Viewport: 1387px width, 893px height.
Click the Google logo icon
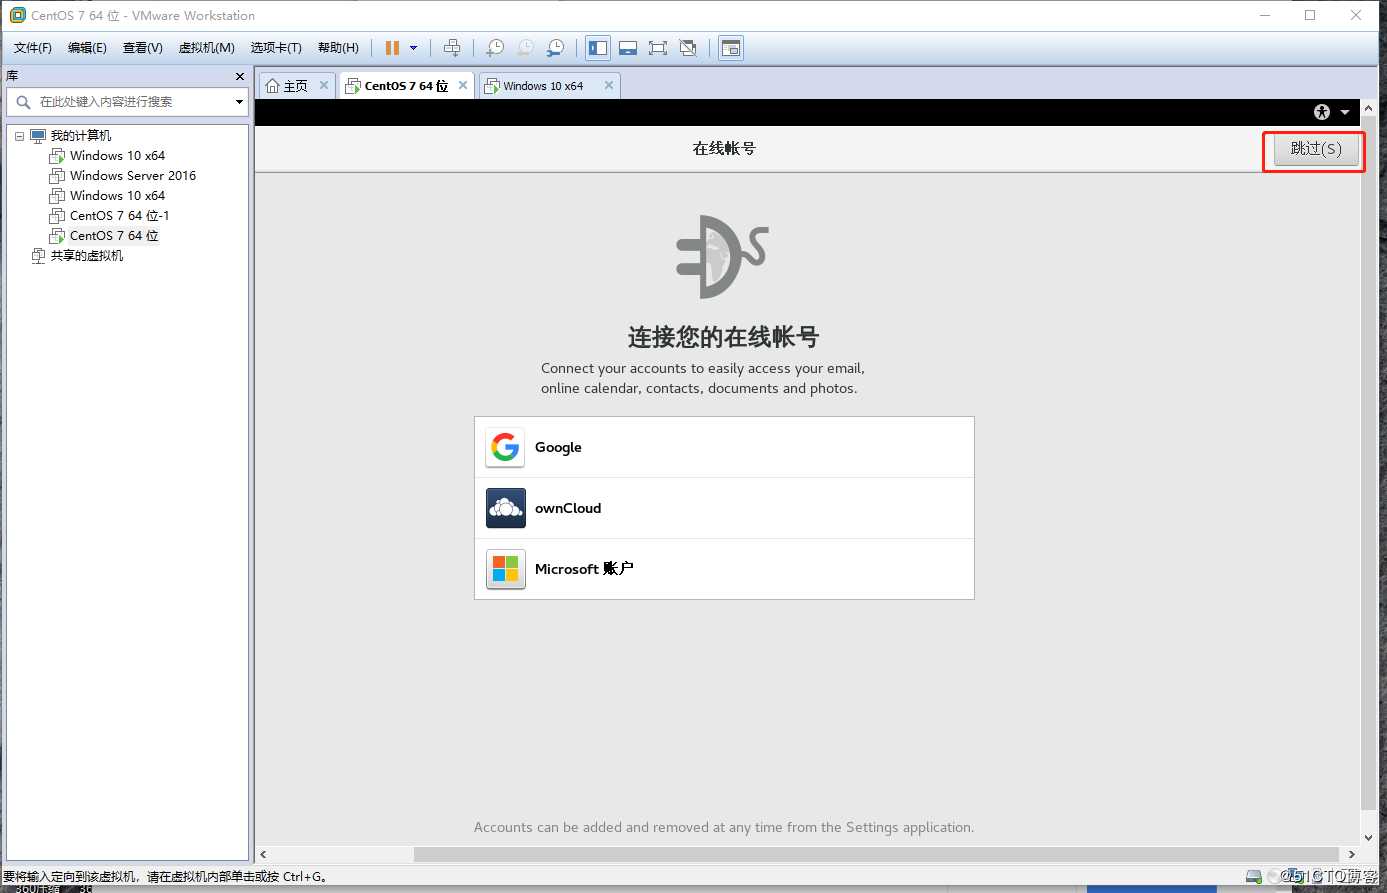coord(505,447)
